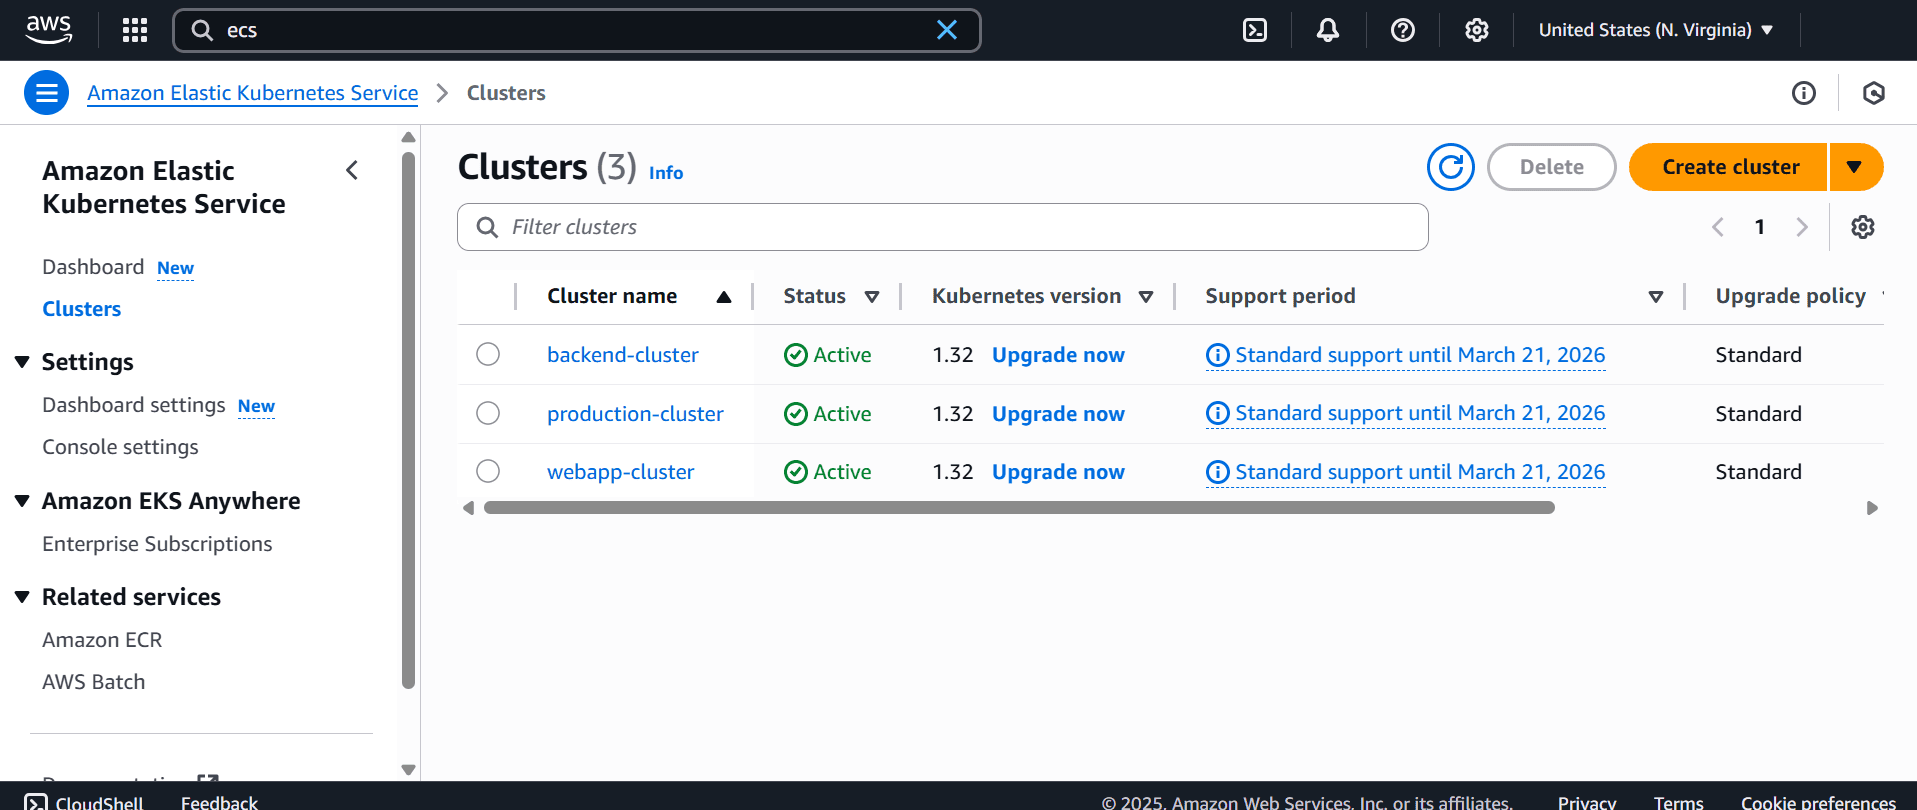Collapse the sidebar with left chevron

(x=352, y=171)
